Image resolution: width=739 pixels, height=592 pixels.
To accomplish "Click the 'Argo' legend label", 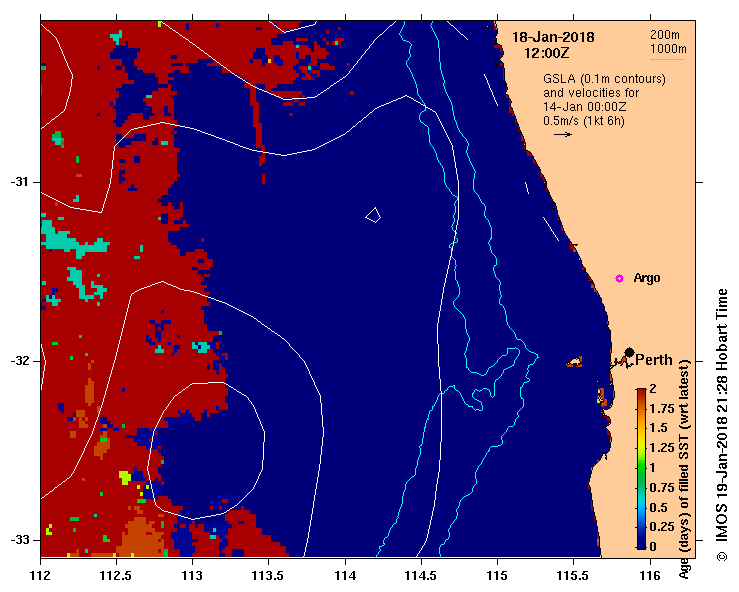I will pos(647,278).
